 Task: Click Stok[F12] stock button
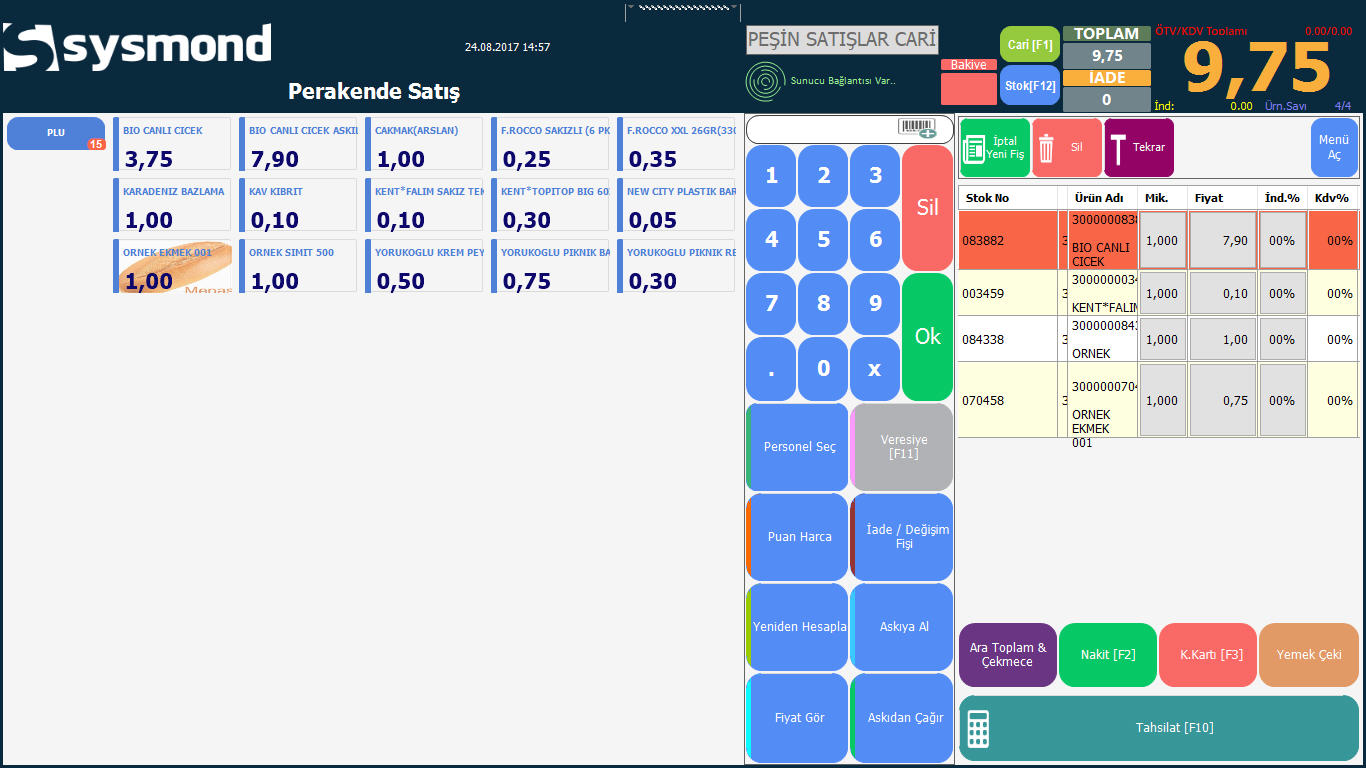click(1029, 86)
